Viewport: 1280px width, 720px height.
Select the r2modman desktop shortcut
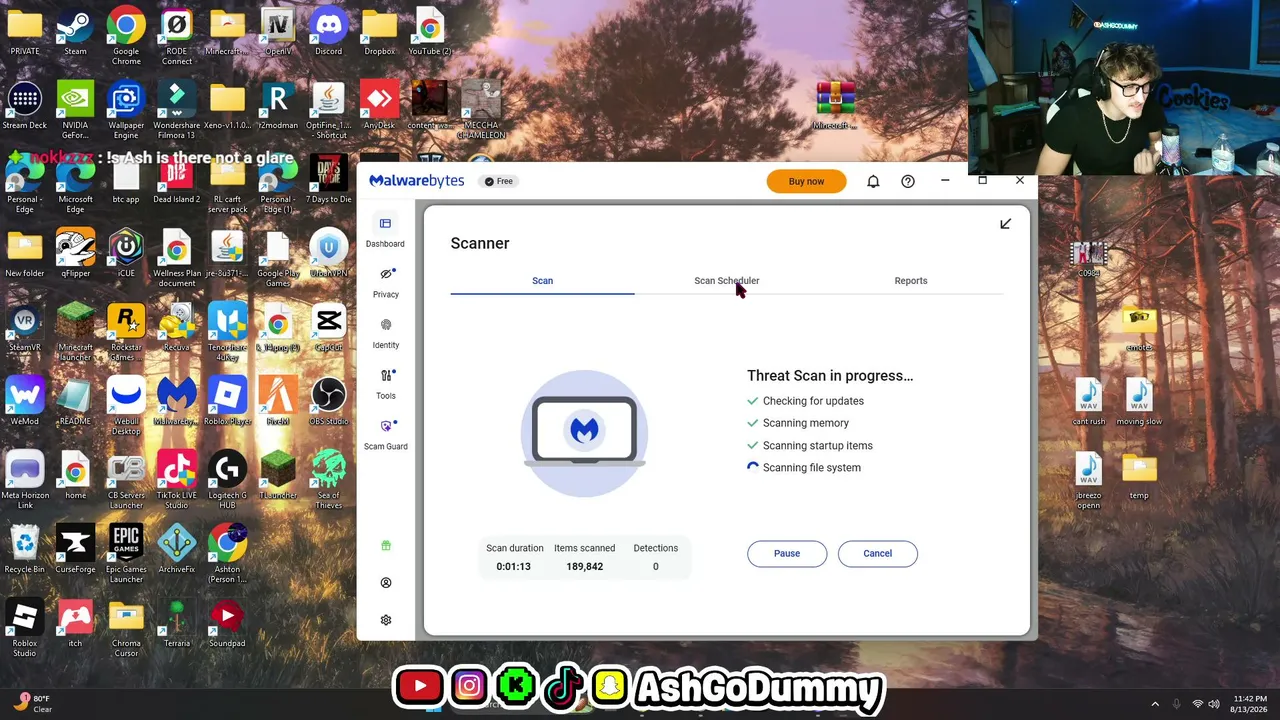tap(278, 107)
